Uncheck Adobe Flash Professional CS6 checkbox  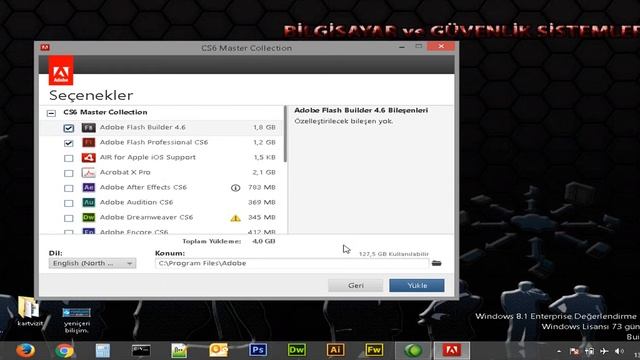(x=69, y=143)
